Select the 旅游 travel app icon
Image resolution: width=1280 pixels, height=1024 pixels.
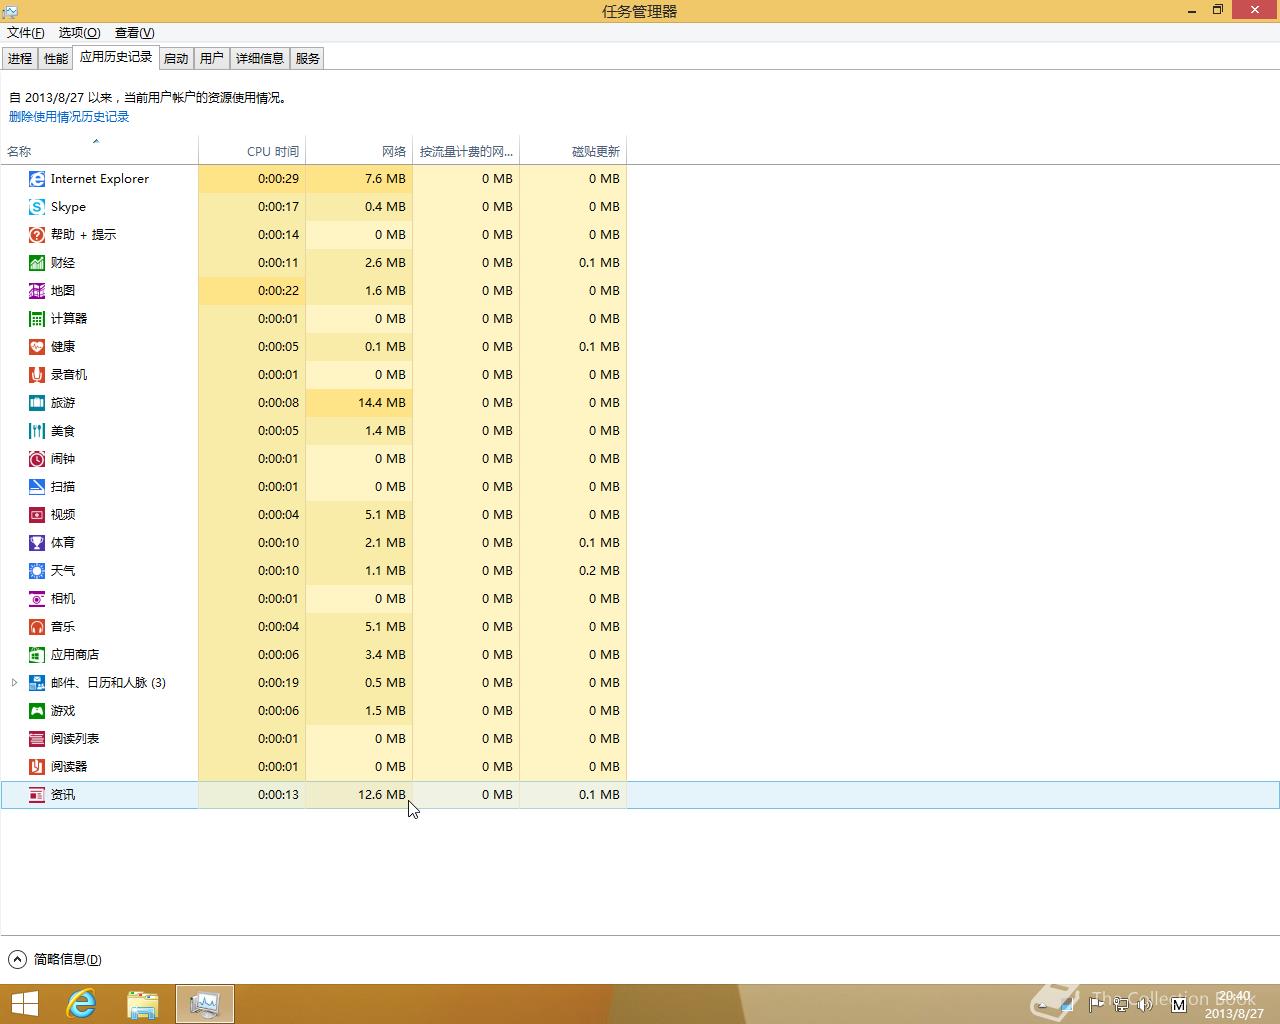pyautogui.click(x=37, y=403)
